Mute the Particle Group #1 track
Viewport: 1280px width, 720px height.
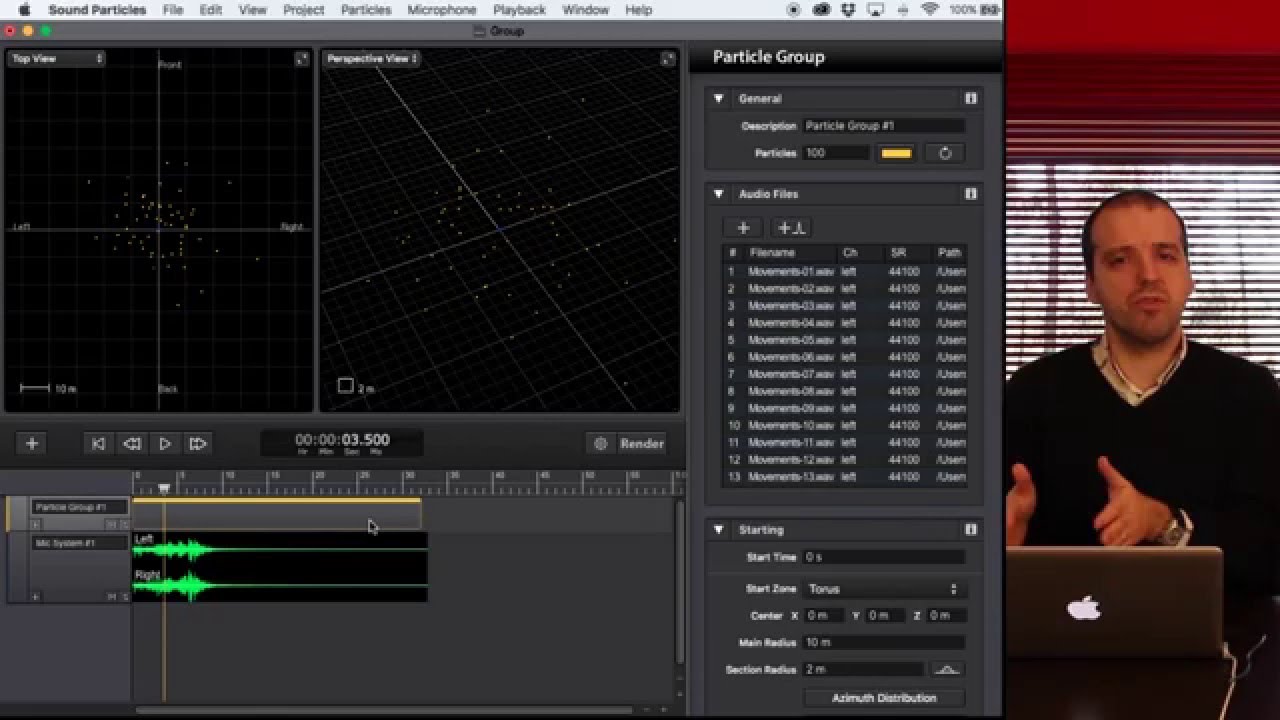point(112,524)
